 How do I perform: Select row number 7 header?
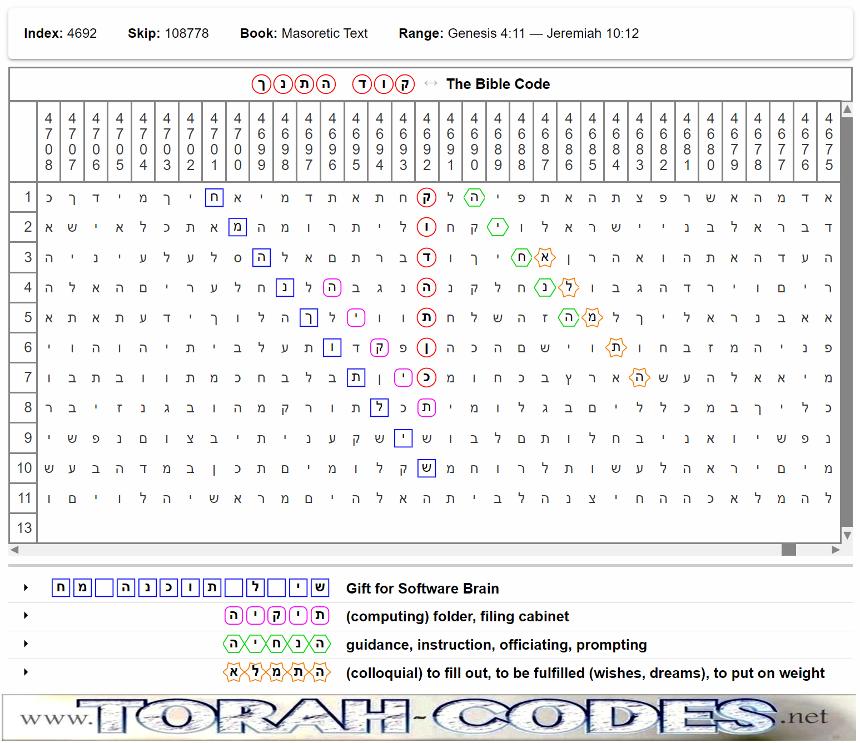[23, 378]
